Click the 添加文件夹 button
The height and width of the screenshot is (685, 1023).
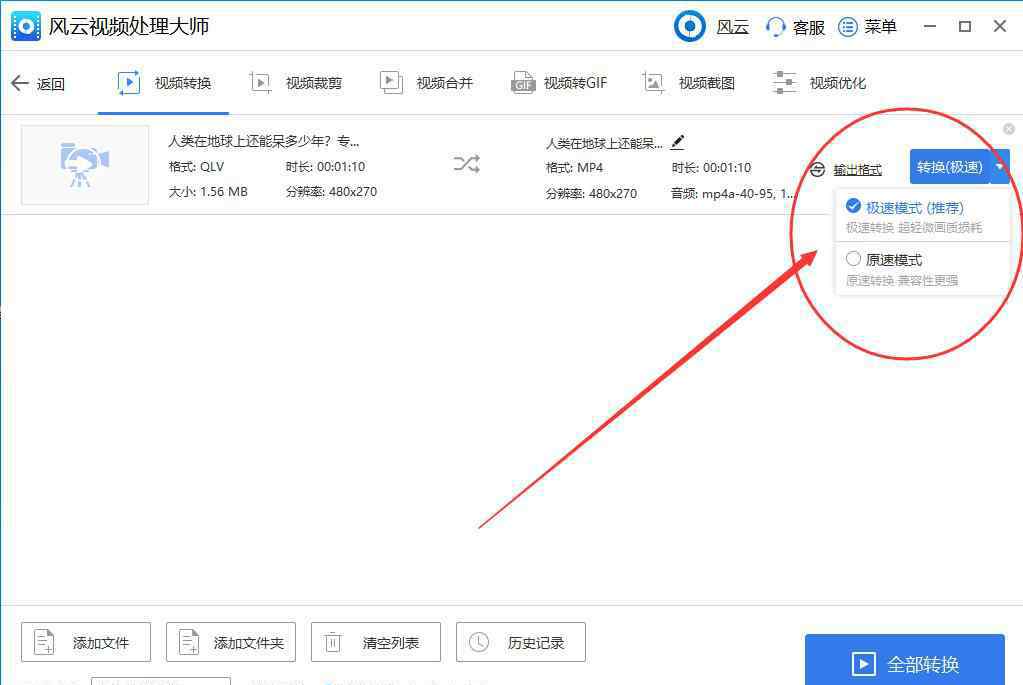pyautogui.click(x=231, y=642)
